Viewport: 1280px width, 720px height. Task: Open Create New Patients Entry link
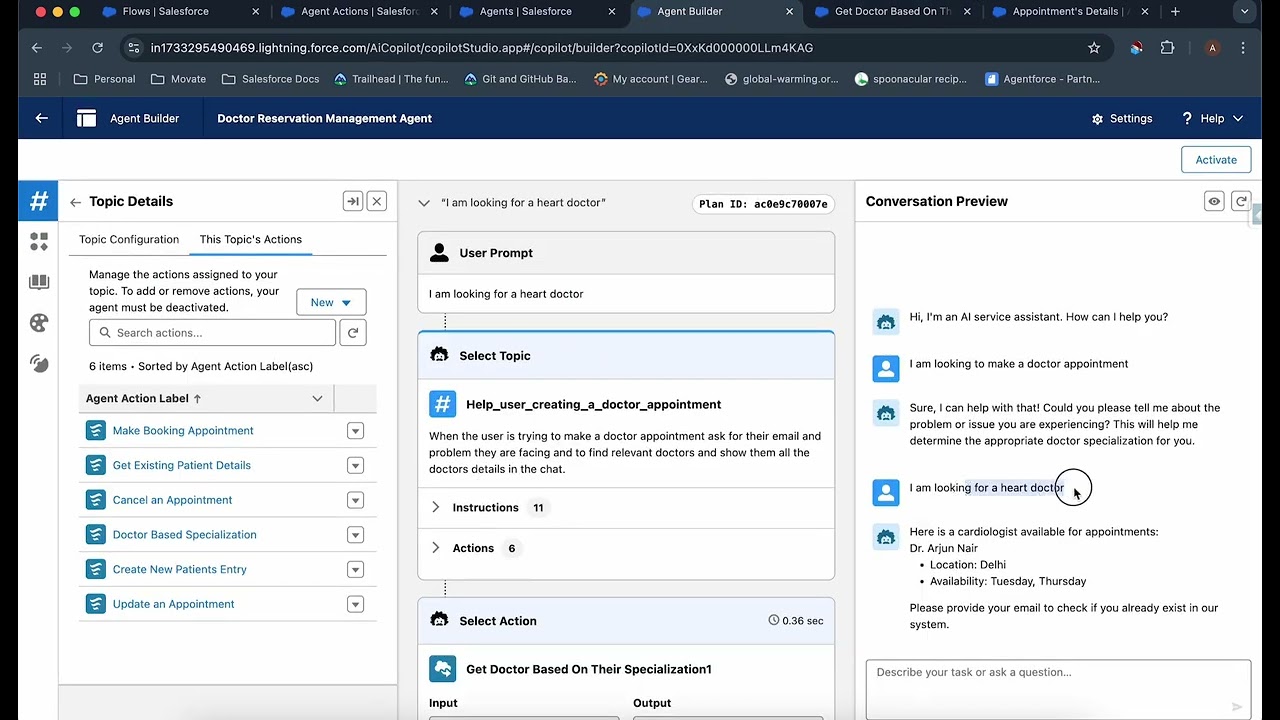180,569
